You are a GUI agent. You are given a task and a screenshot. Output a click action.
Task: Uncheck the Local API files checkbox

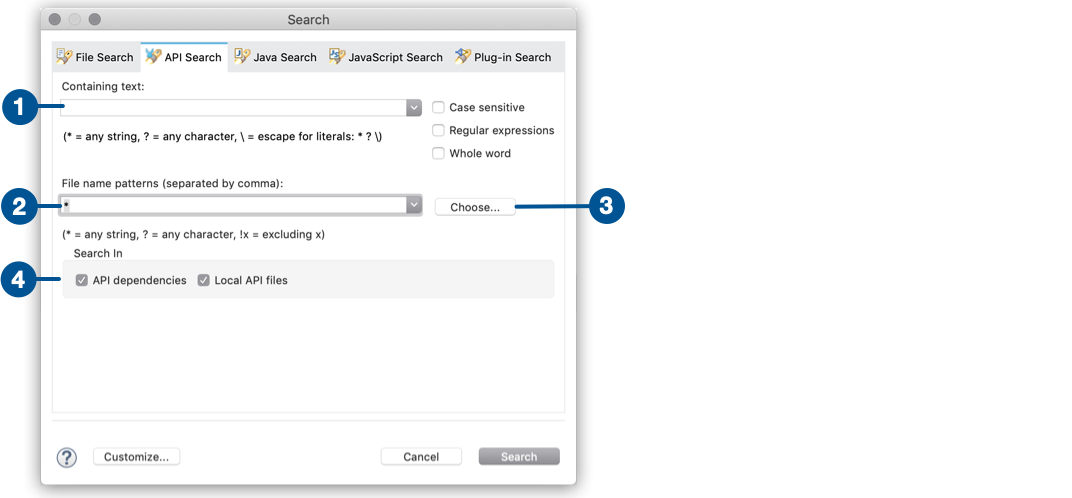[204, 280]
